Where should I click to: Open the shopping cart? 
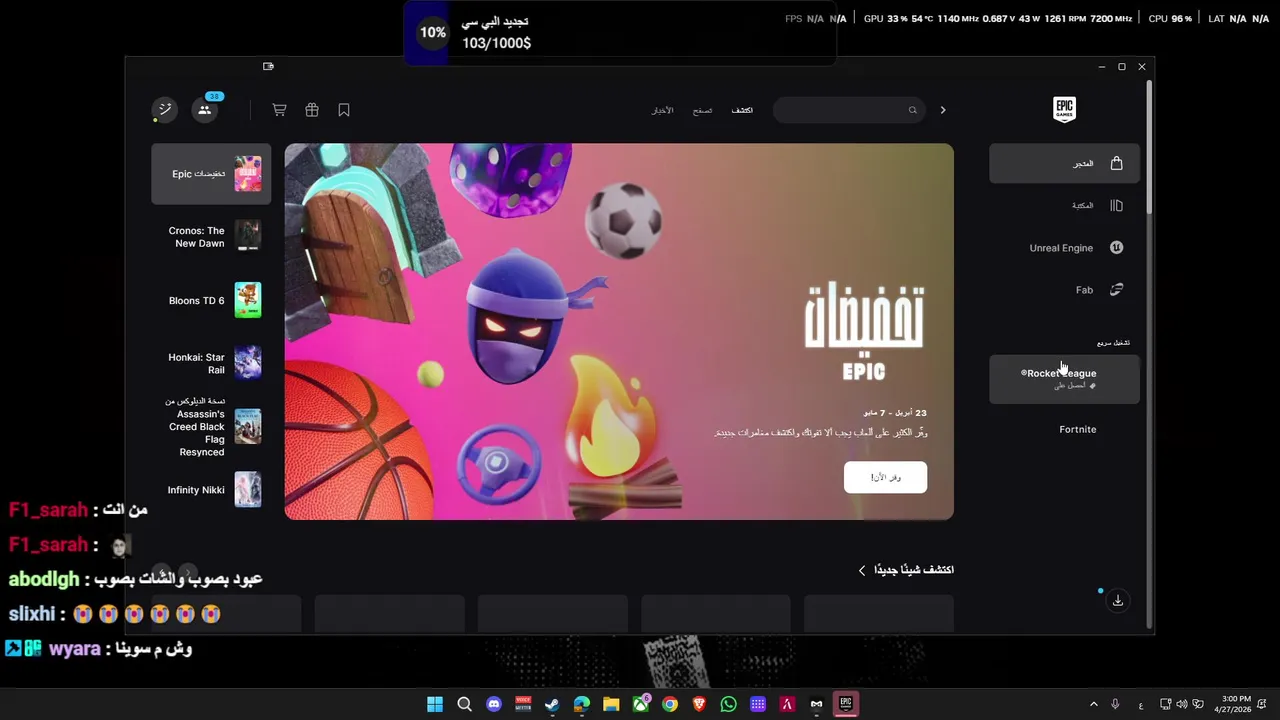click(279, 110)
